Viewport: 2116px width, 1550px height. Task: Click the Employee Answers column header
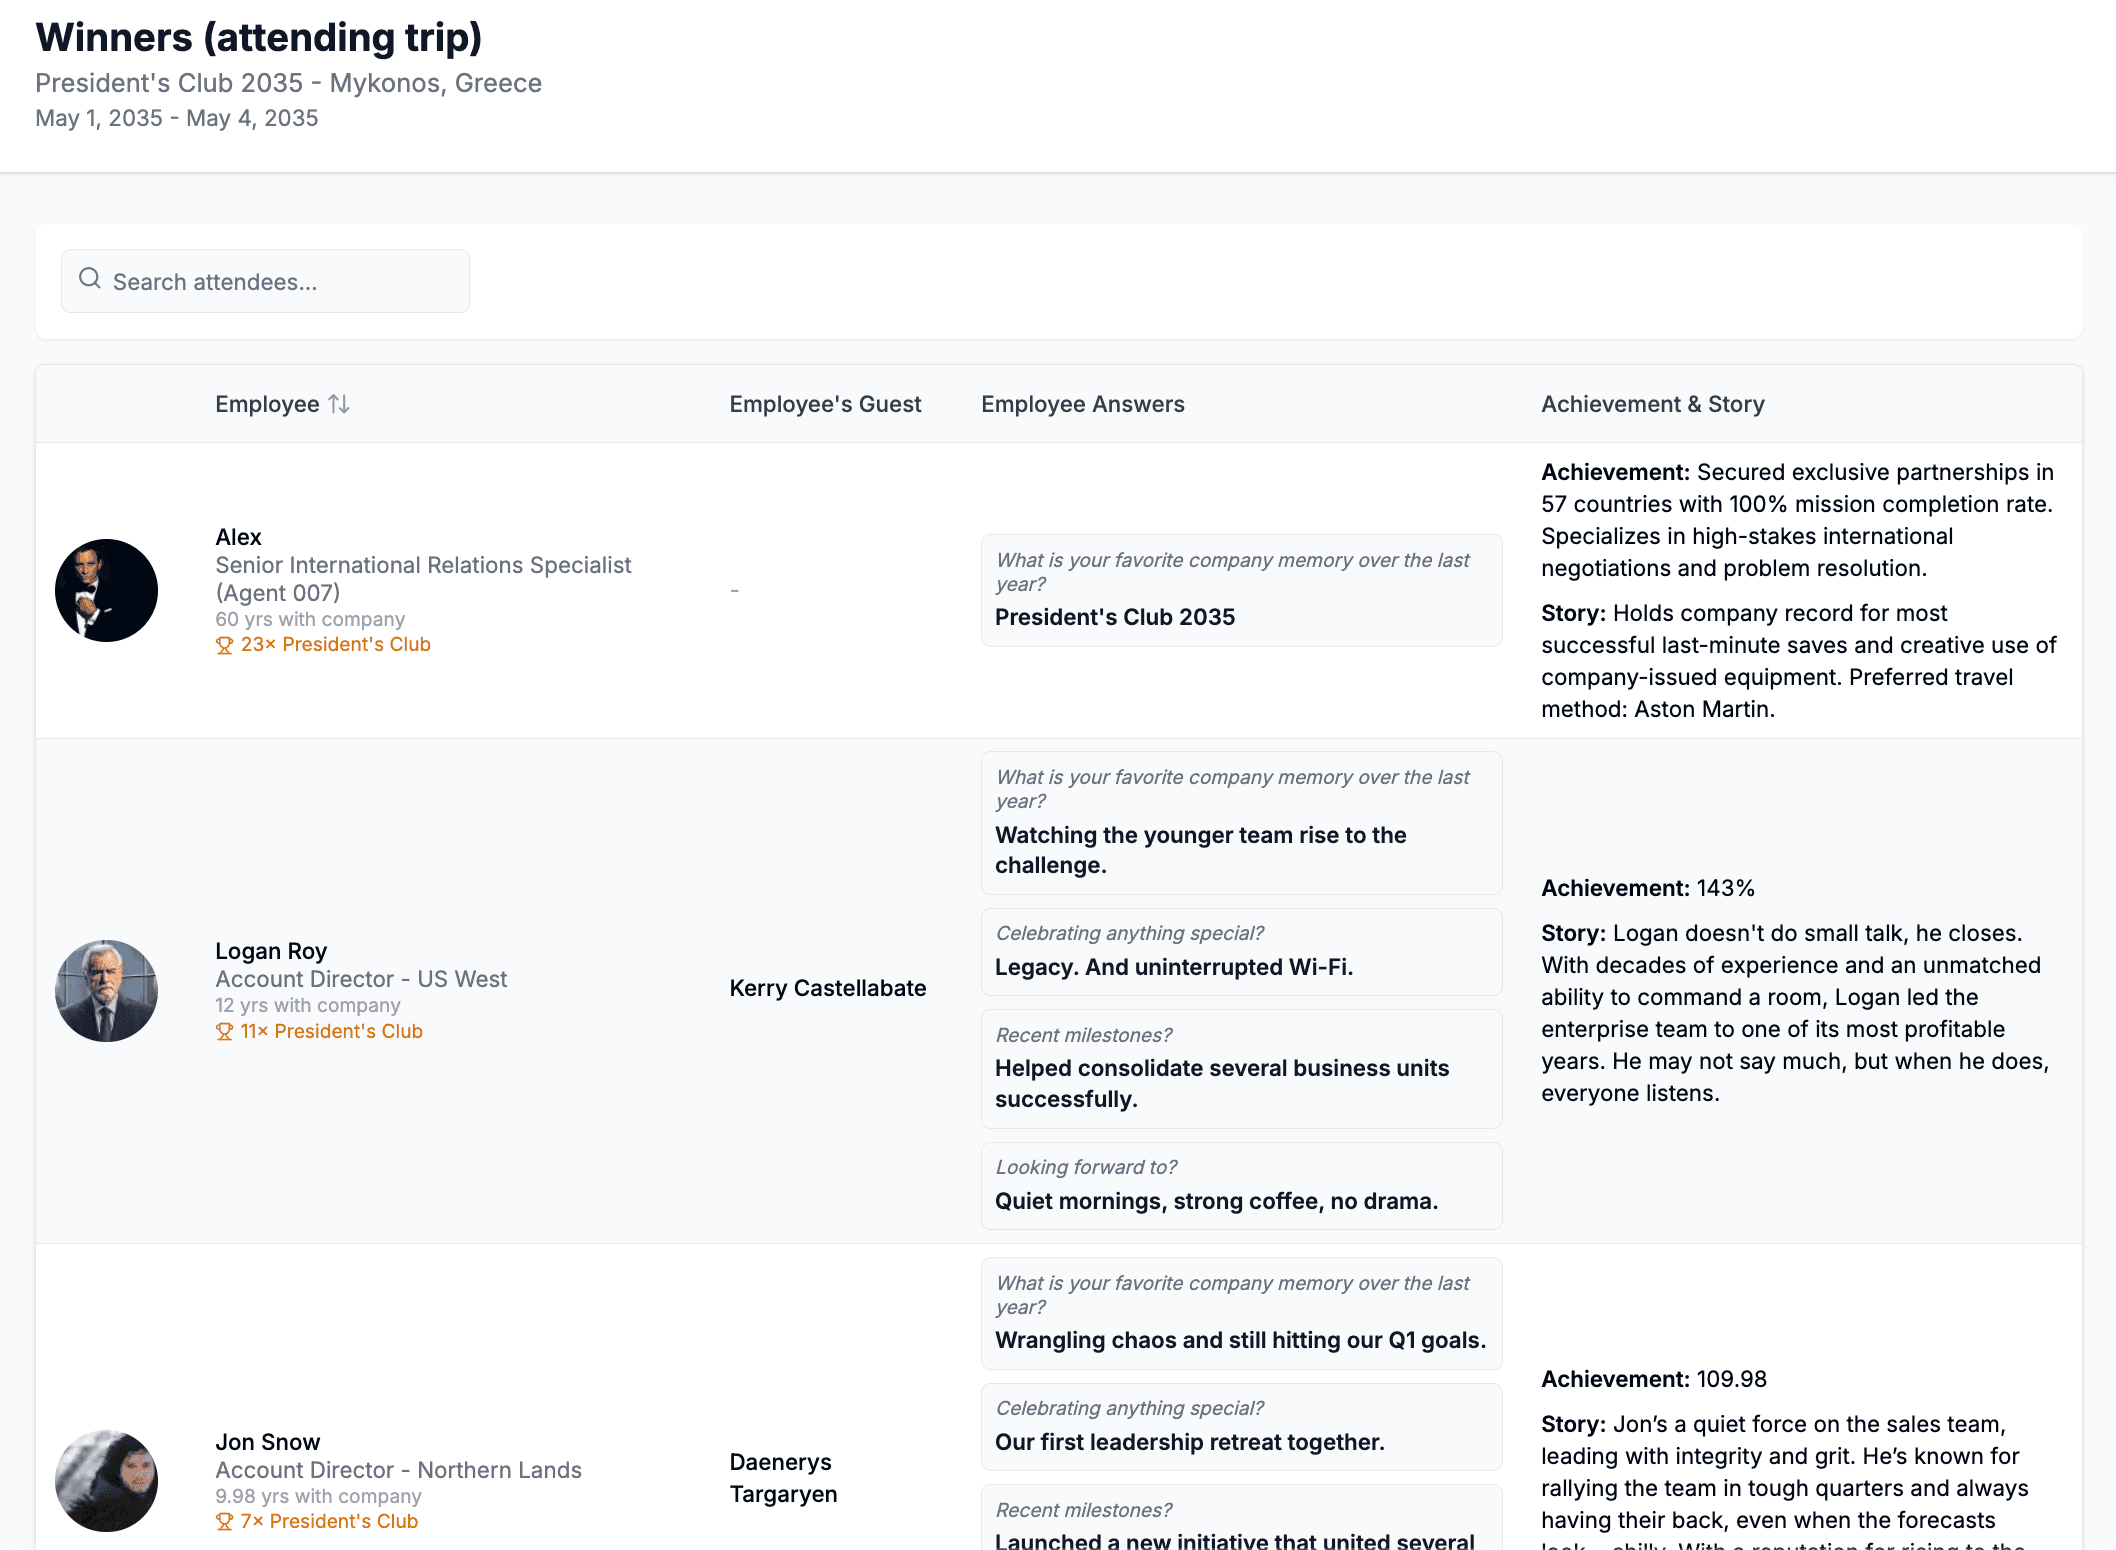point(1082,404)
